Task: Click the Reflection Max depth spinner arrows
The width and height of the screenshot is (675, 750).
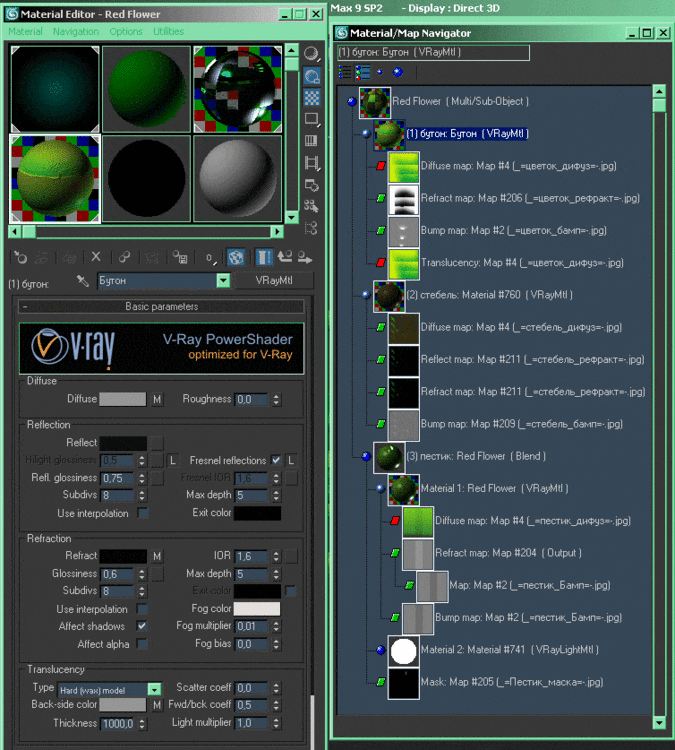Action: point(276,496)
